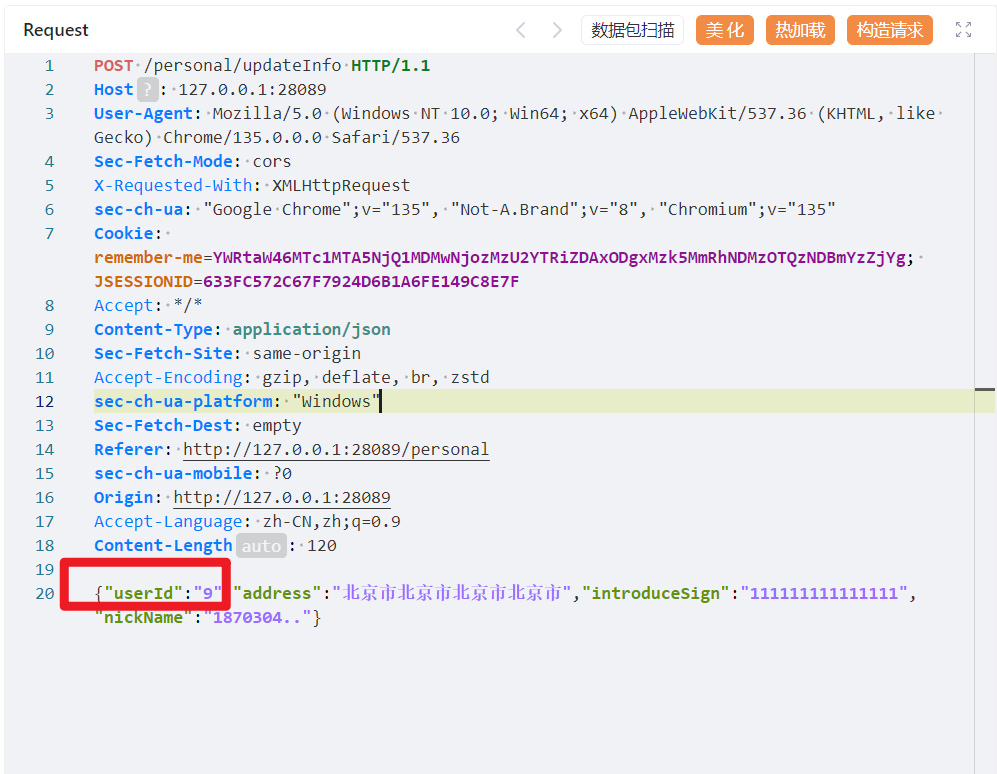This screenshot has height=774, width=997.
Task: Click the application/json Content-Type value
Action: pos(312,330)
